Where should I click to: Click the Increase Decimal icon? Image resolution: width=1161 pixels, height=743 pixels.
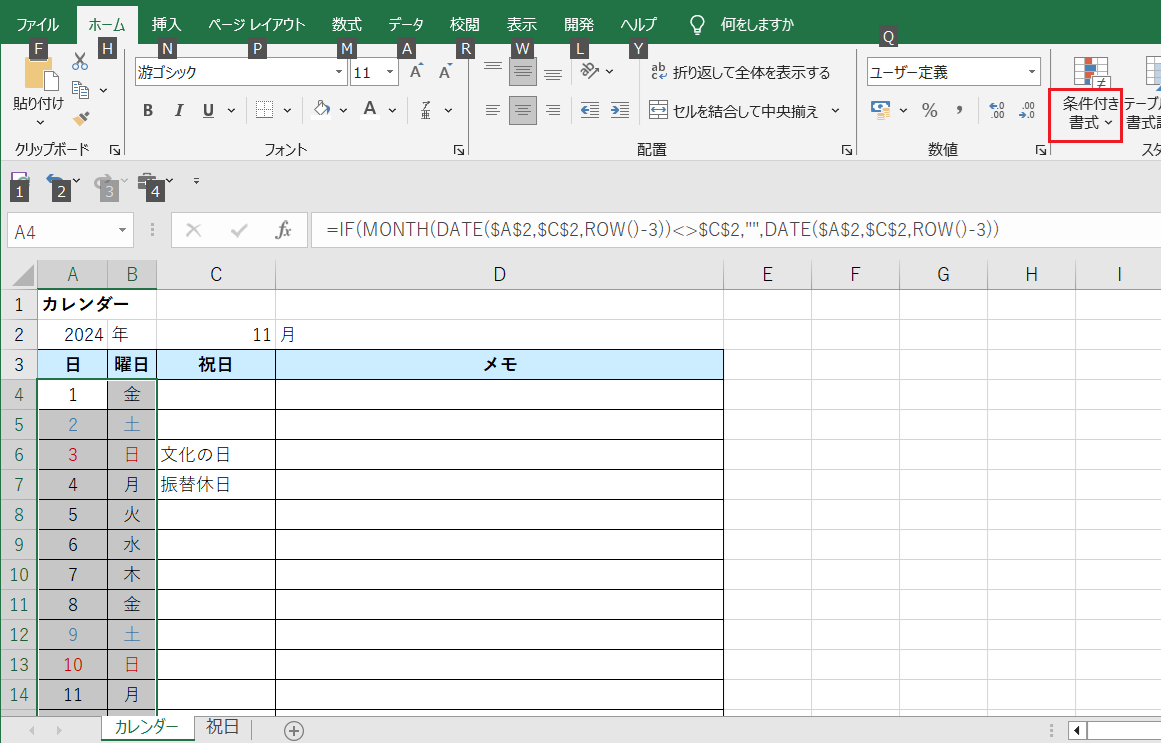pos(996,111)
